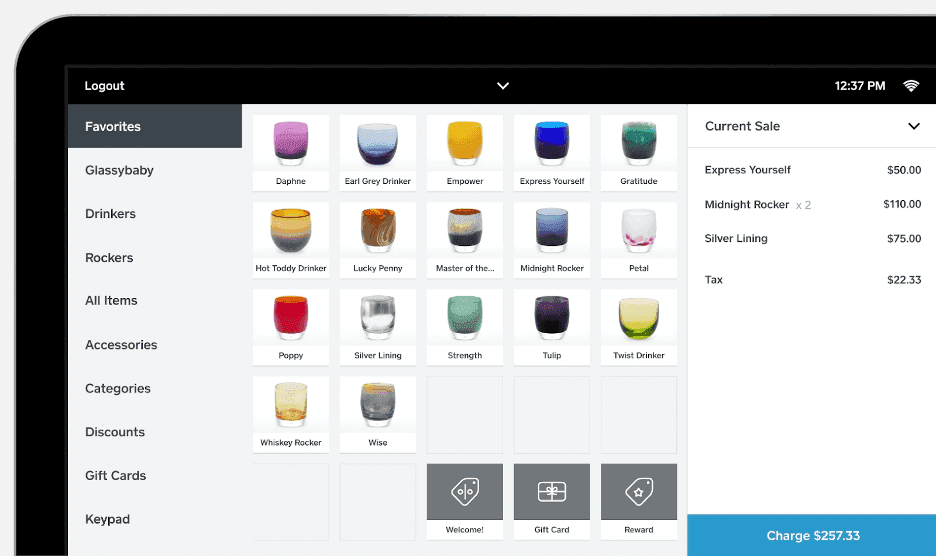Apply the Welcome! discount tag tile

[x=465, y=502]
